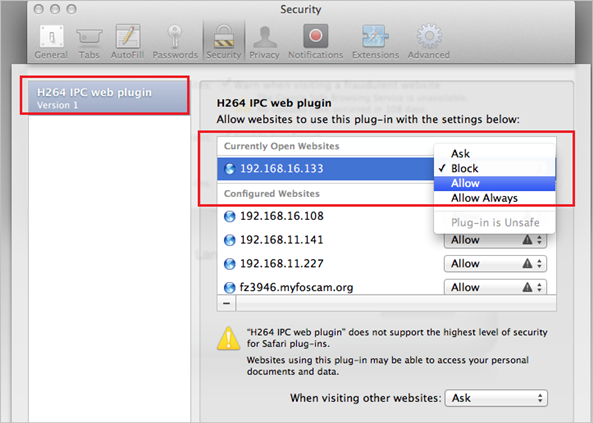593x423 pixels.
Task: Open the Extensions puzzle icon
Action: click(x=375, y=37)
